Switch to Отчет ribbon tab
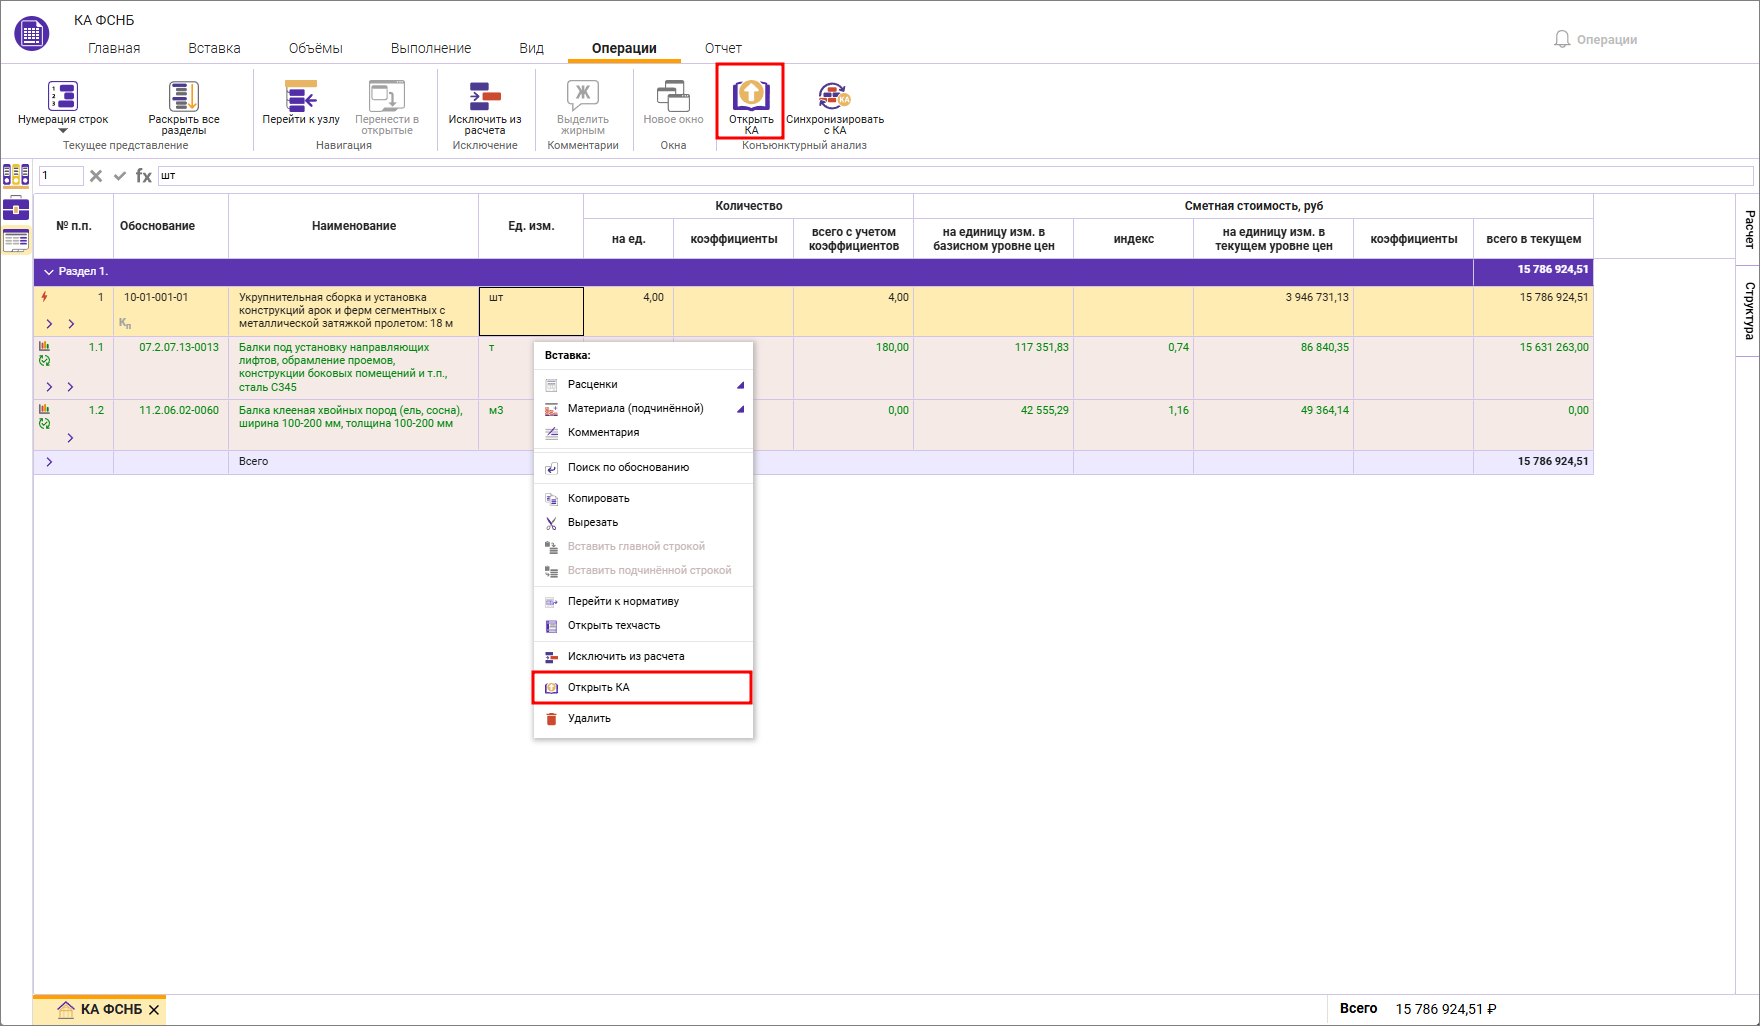The height and width of the screenshot is (1026, 1760). click(x=723, y=48)
